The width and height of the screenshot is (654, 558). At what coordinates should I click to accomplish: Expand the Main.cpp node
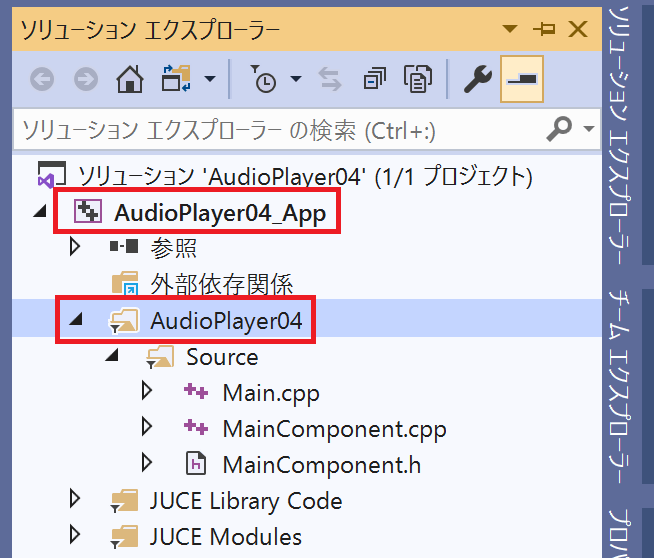click(x=147, y=391)
